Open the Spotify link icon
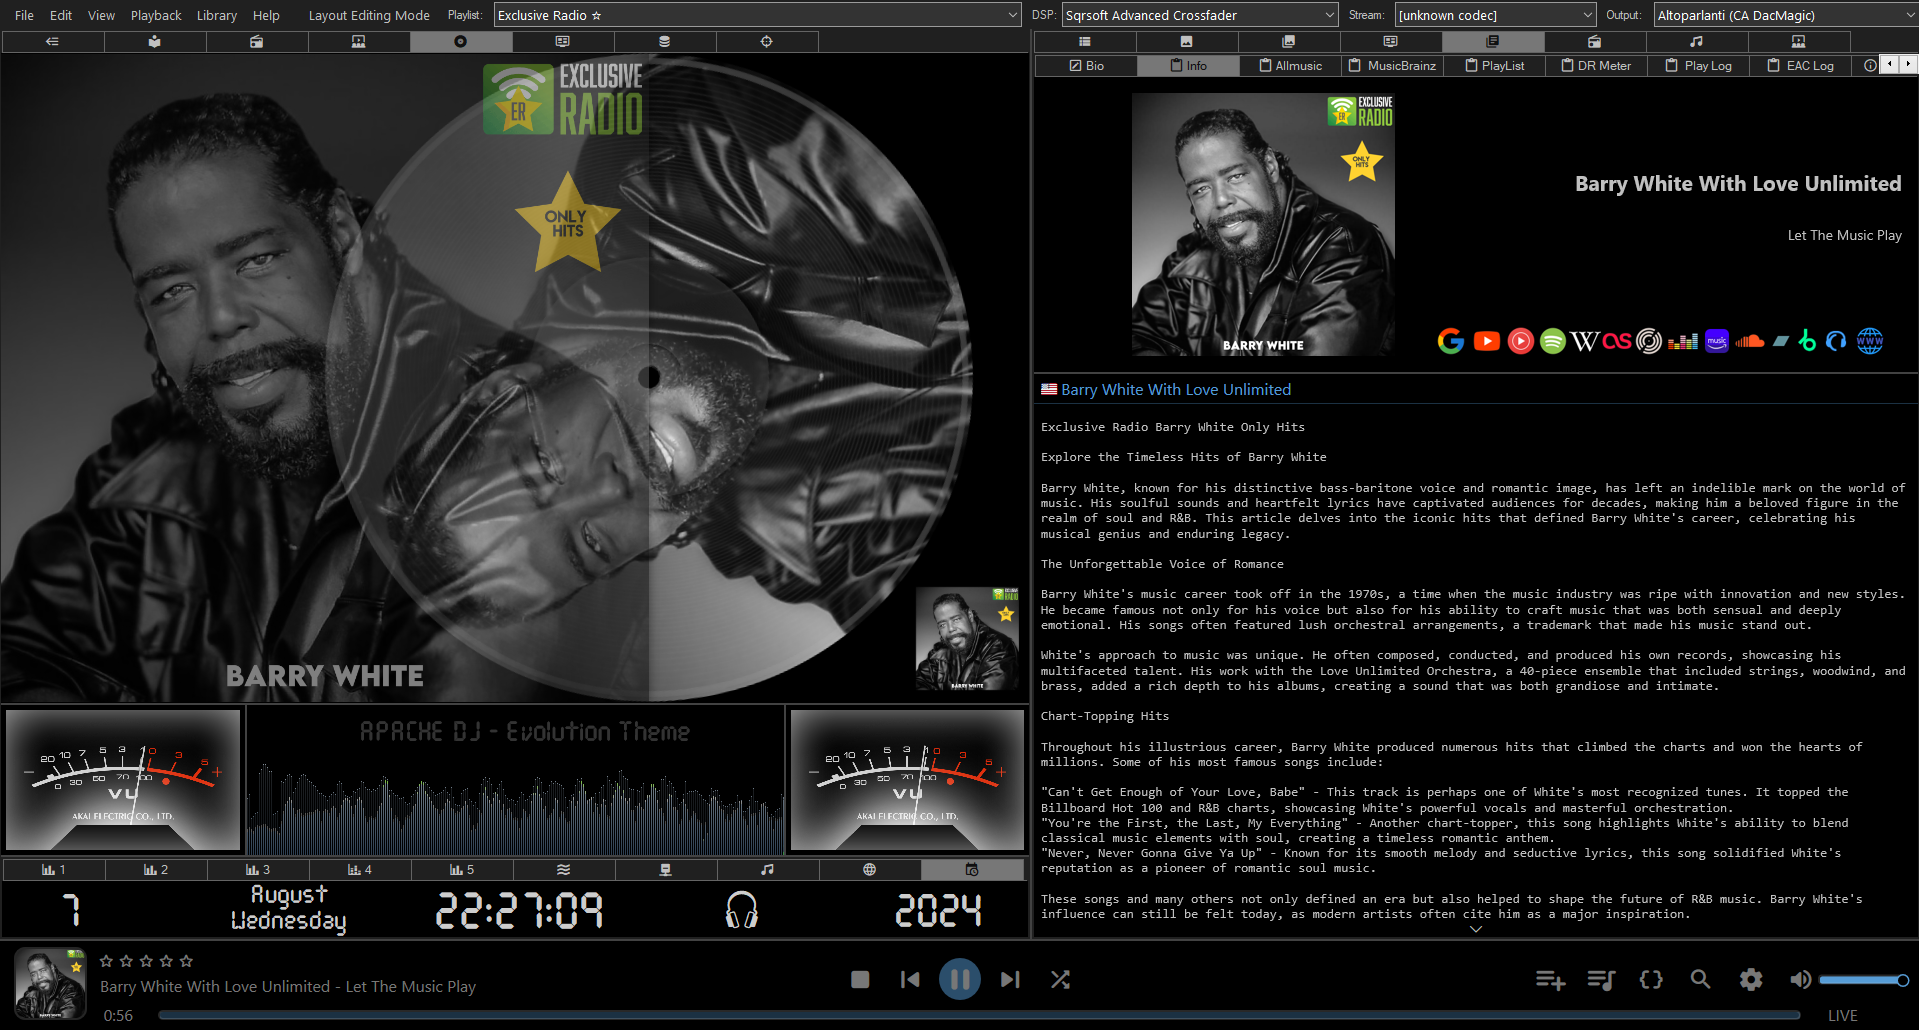This screenshot has height=1030, width=1919. pyautogui.click(x=1552, y=341)
